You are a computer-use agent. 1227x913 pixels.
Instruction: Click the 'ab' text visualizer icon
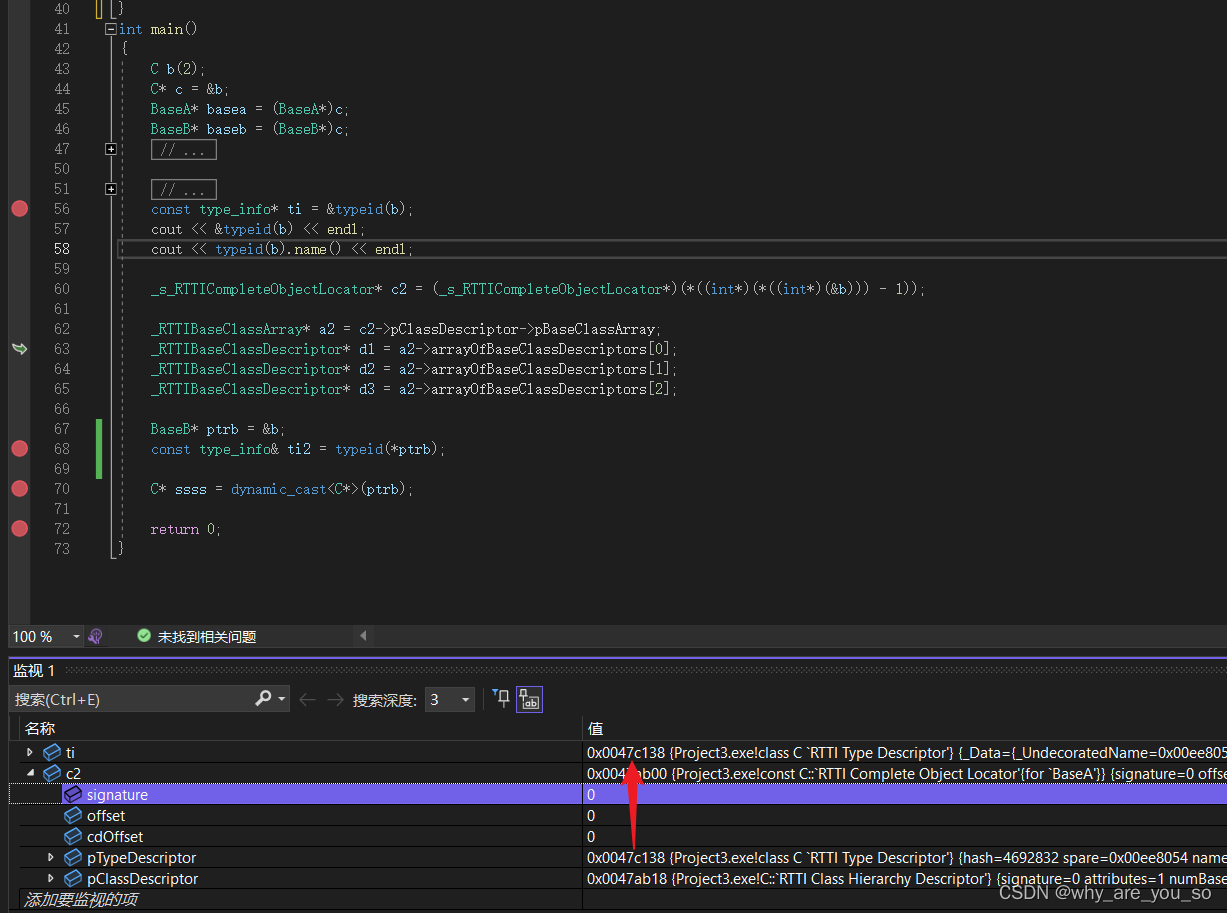529,699
